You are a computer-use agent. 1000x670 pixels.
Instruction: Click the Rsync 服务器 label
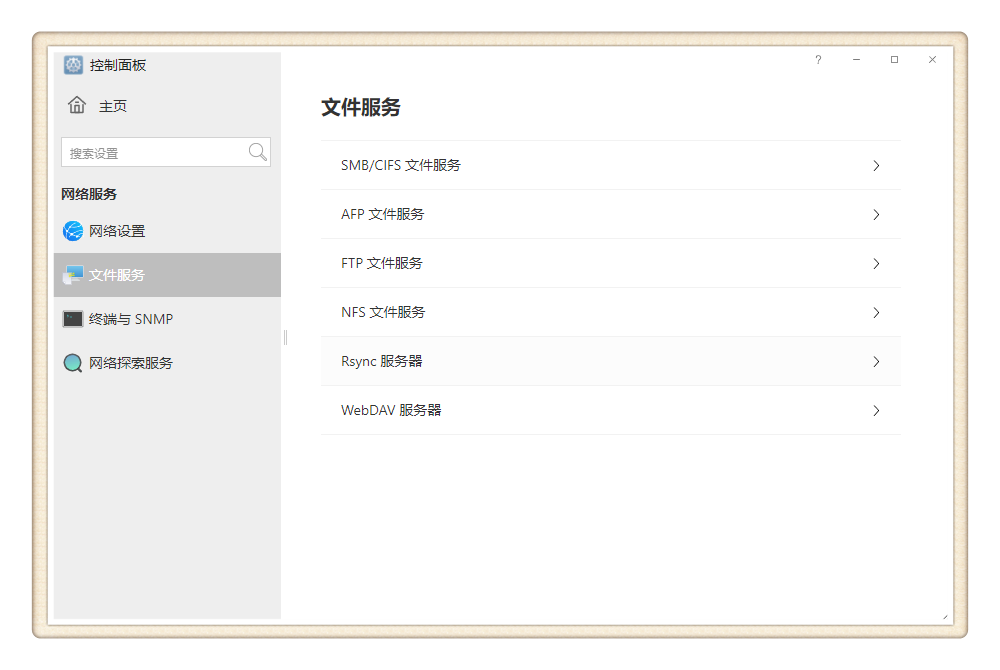(x=381, y=361)
